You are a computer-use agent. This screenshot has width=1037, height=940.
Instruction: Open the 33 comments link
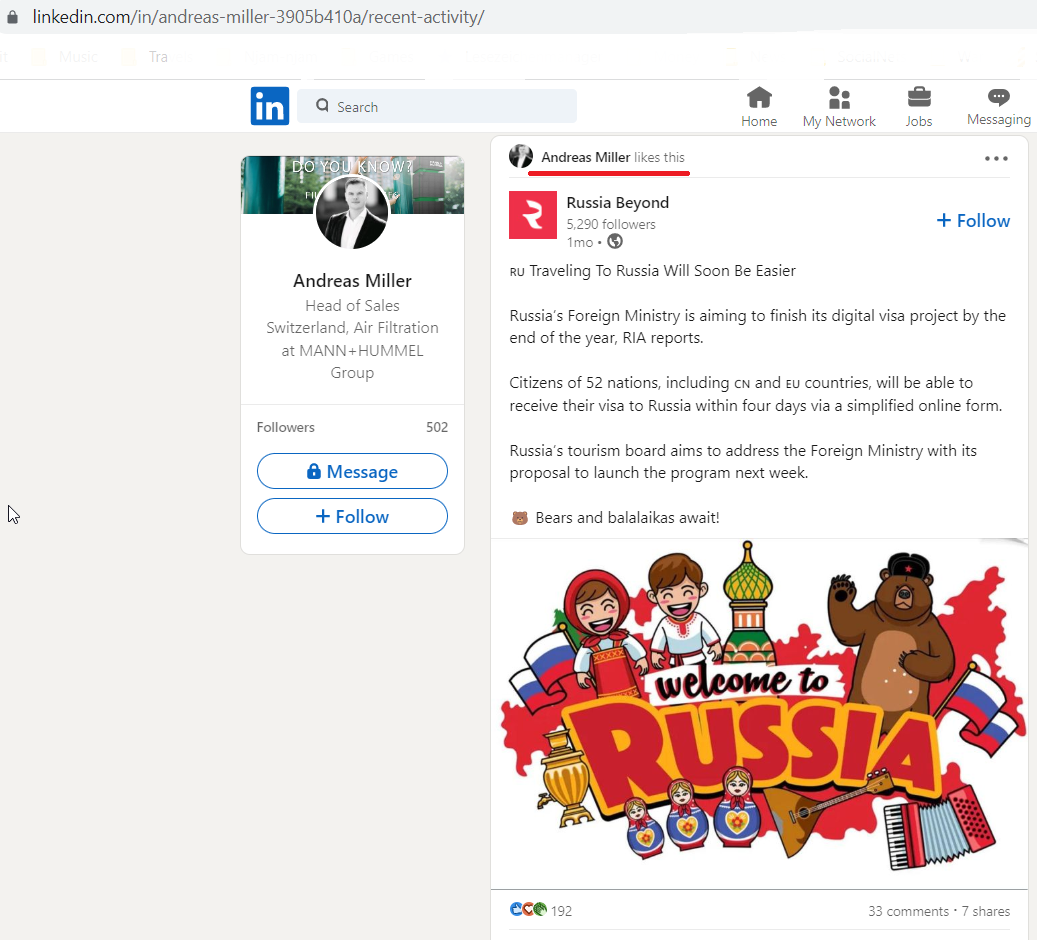pyautogui.click(x=908, y=911)
